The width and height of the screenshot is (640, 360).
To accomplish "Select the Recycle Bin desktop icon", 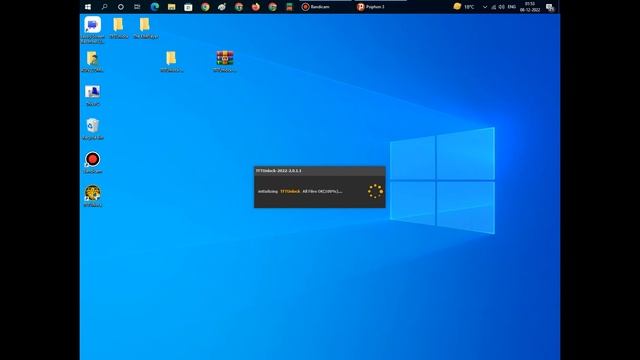I will pos(93,129).
